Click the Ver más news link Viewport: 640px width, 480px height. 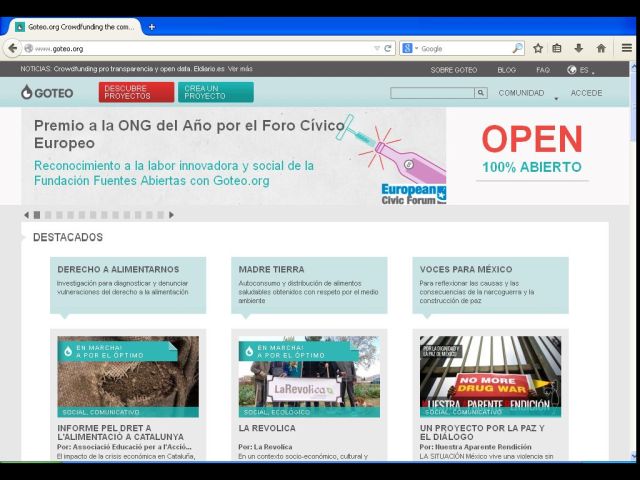click(x=240, y=69)
